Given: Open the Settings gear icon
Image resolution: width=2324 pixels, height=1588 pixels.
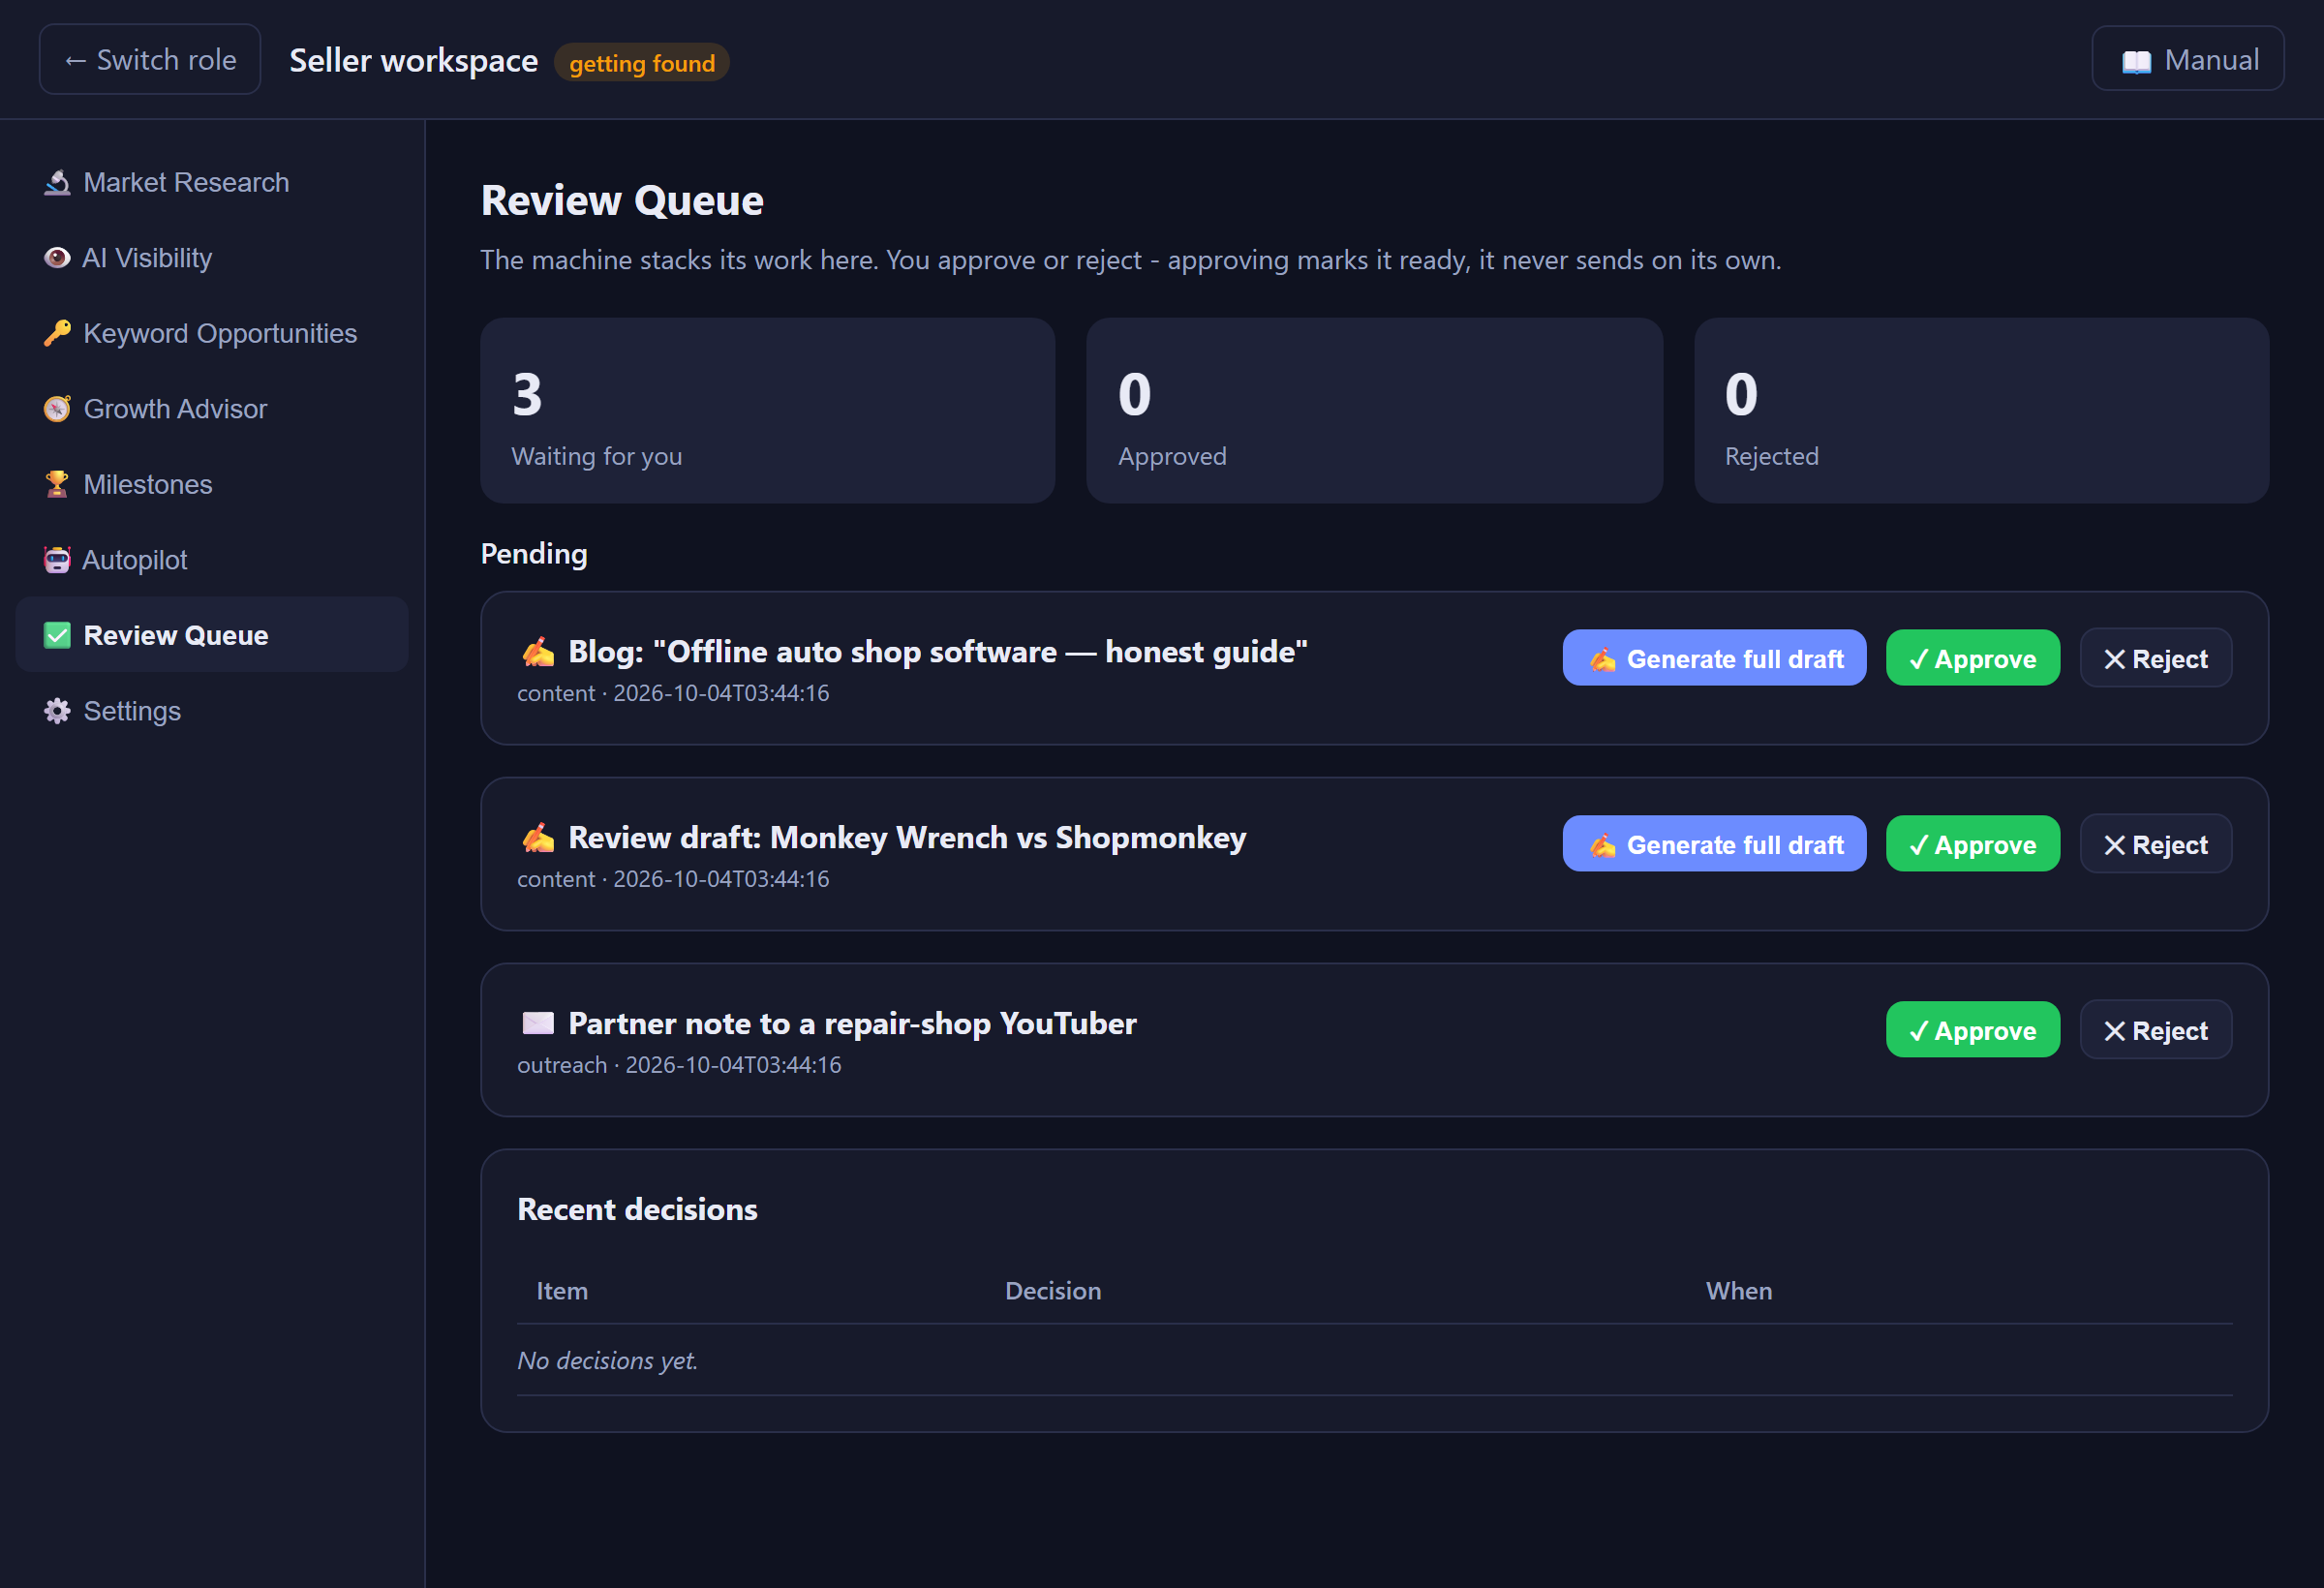Looking at the screenshot, I should (57, 711).
